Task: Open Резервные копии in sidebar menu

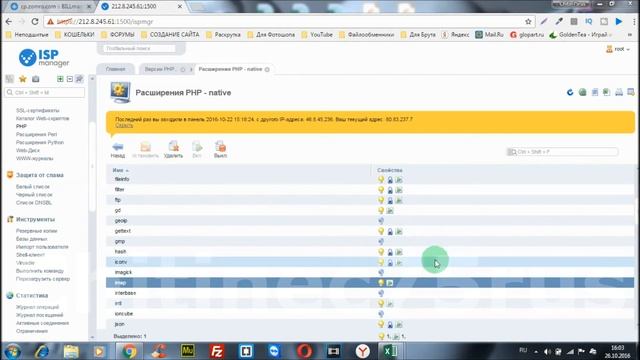Action: click(x=36, y=231)
